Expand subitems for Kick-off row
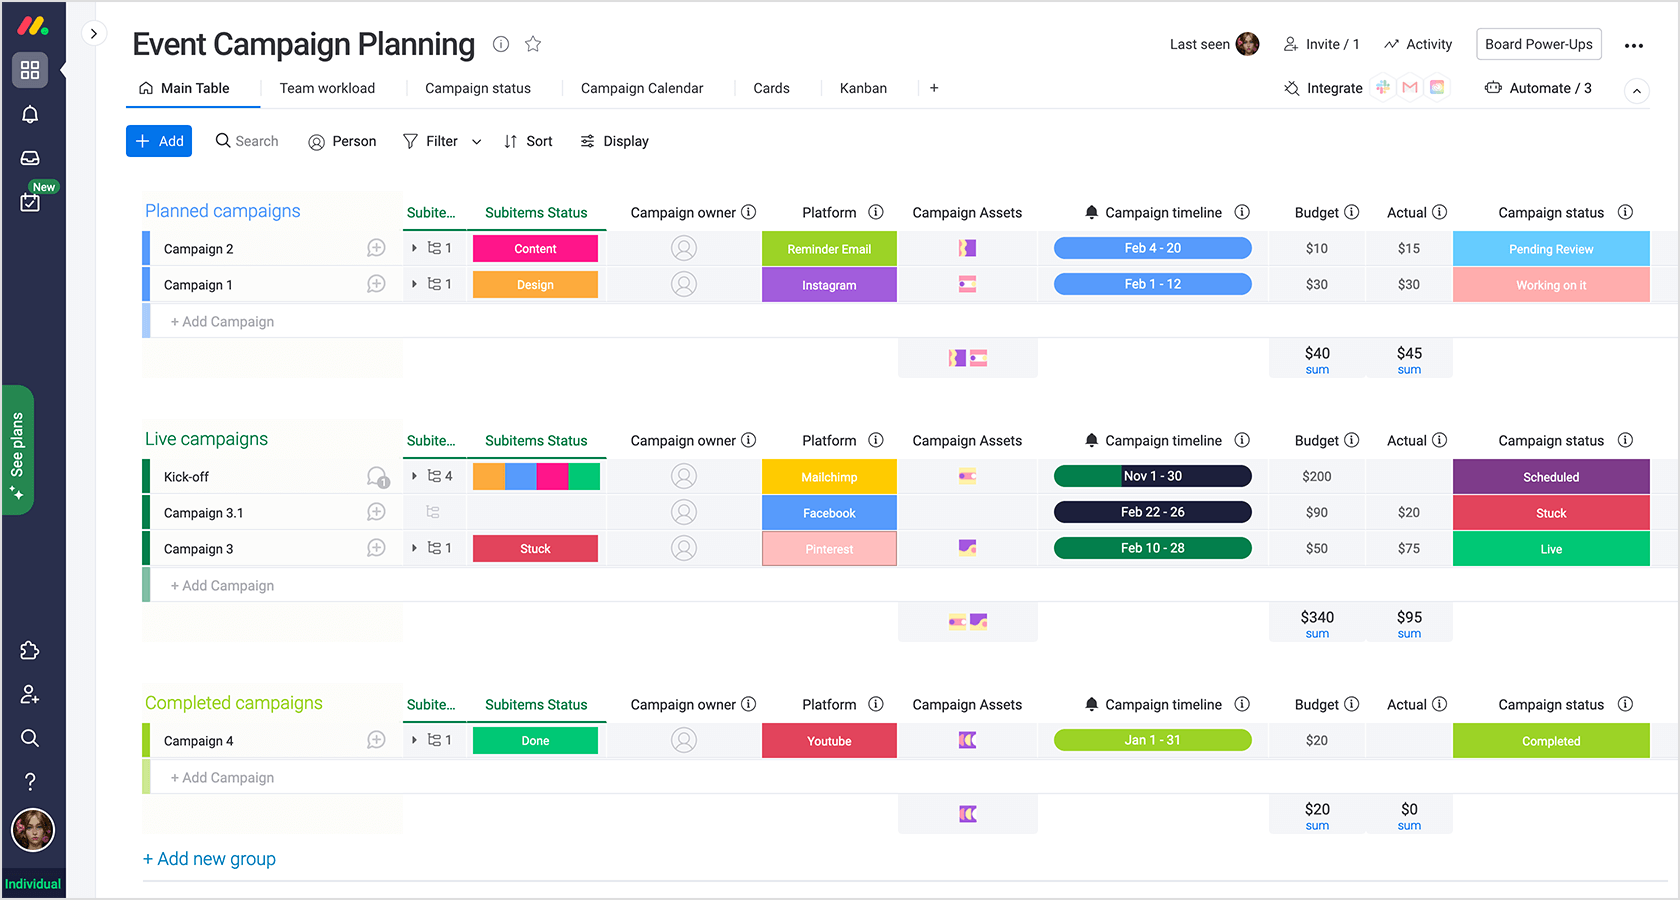The height and width of the screenshot is (900, 1680). pos(414,476)
